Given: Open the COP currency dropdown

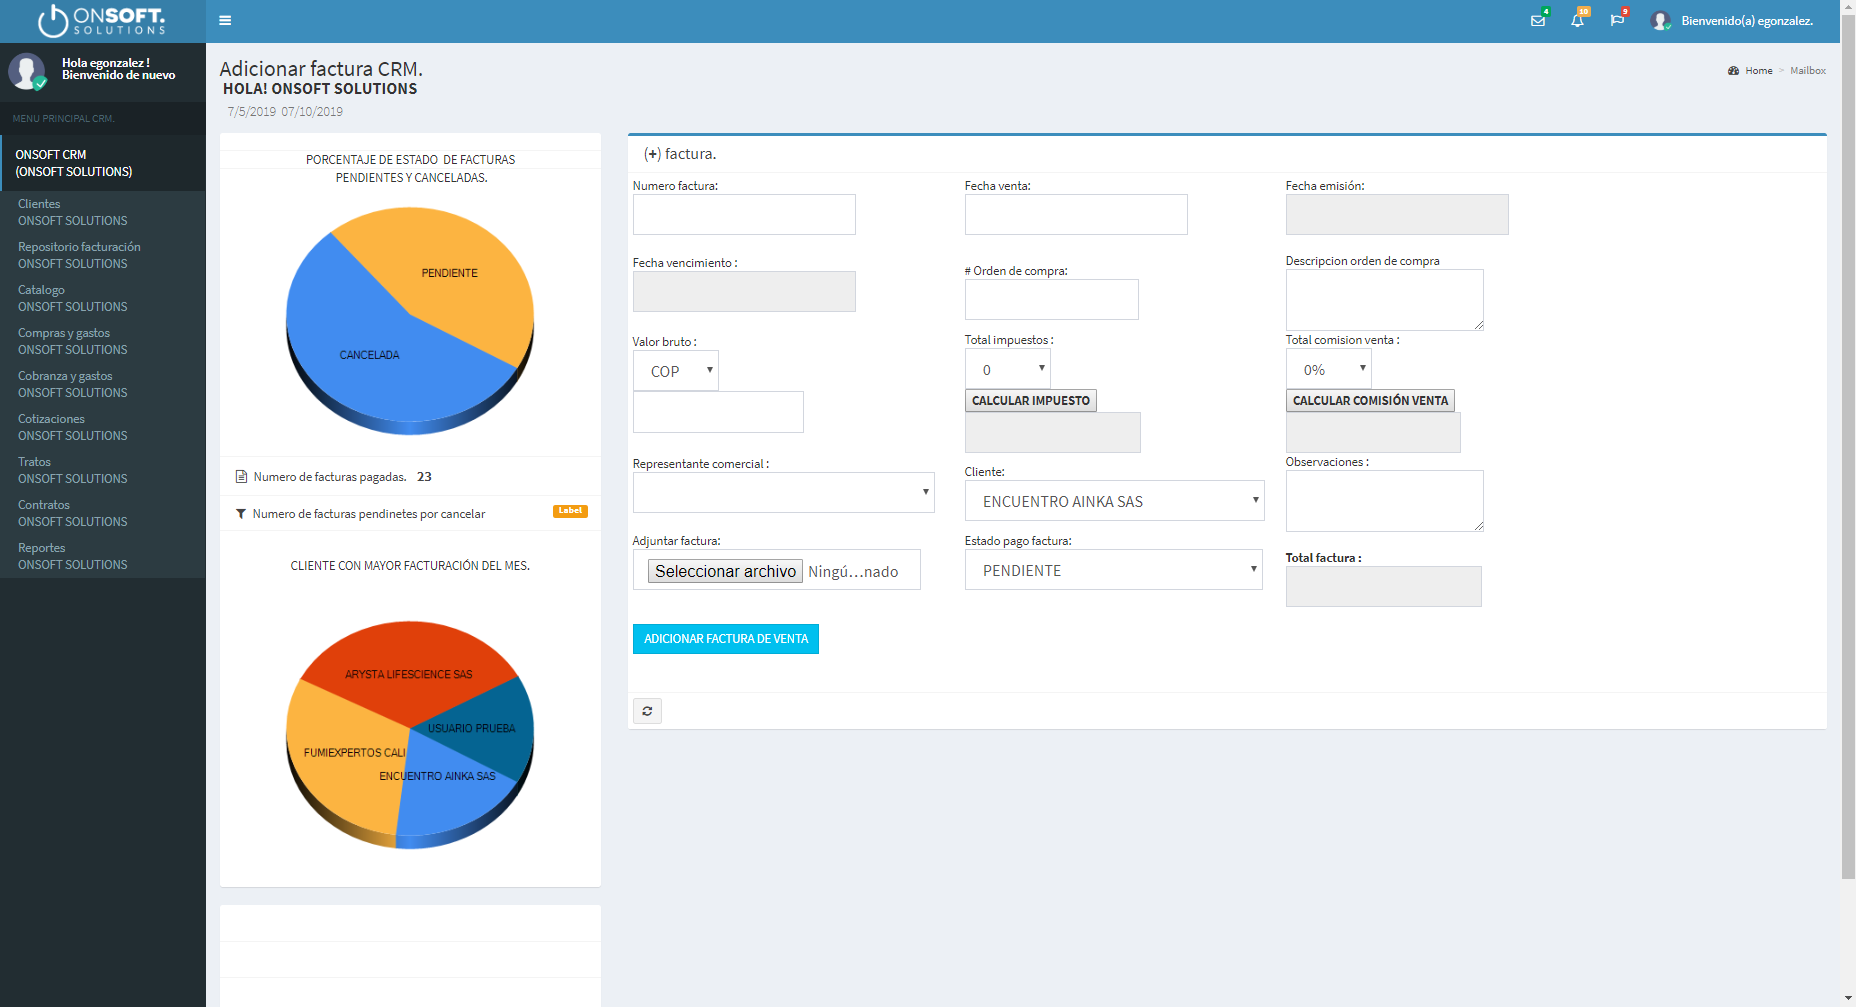Looking at the screenshot, I should coord(676,371).
